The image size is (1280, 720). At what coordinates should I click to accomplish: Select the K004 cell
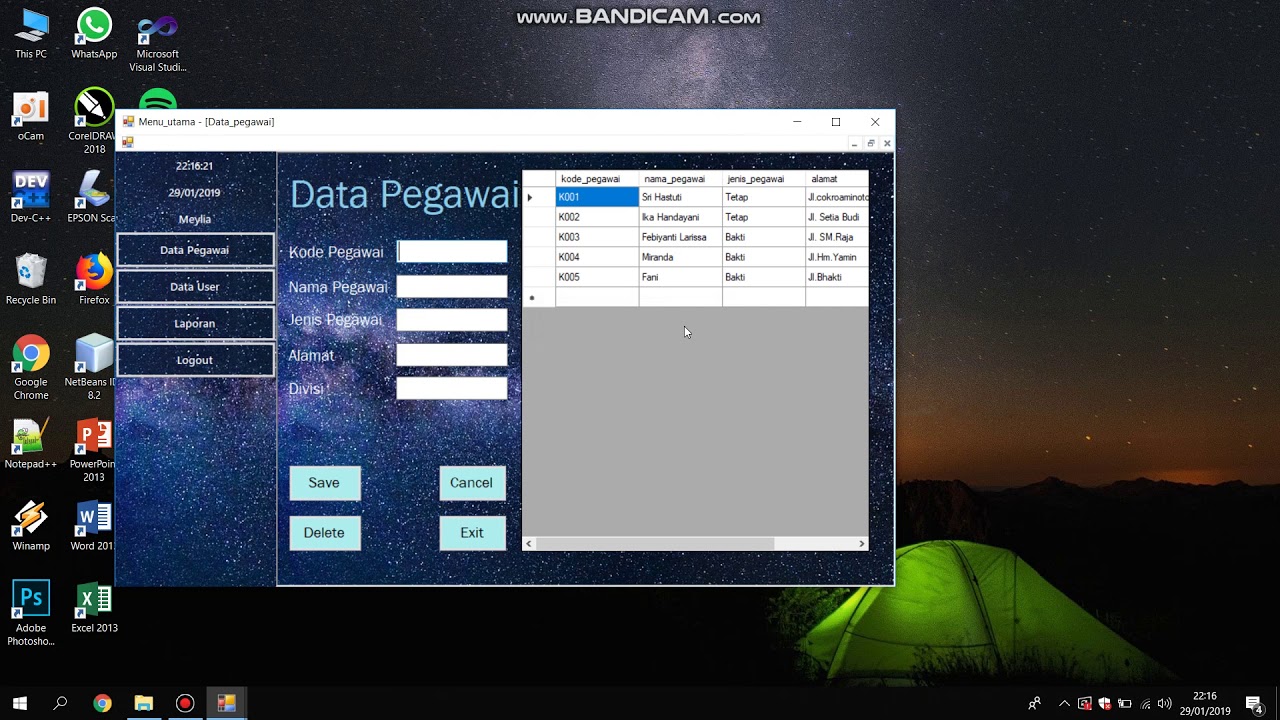[597, 257]
